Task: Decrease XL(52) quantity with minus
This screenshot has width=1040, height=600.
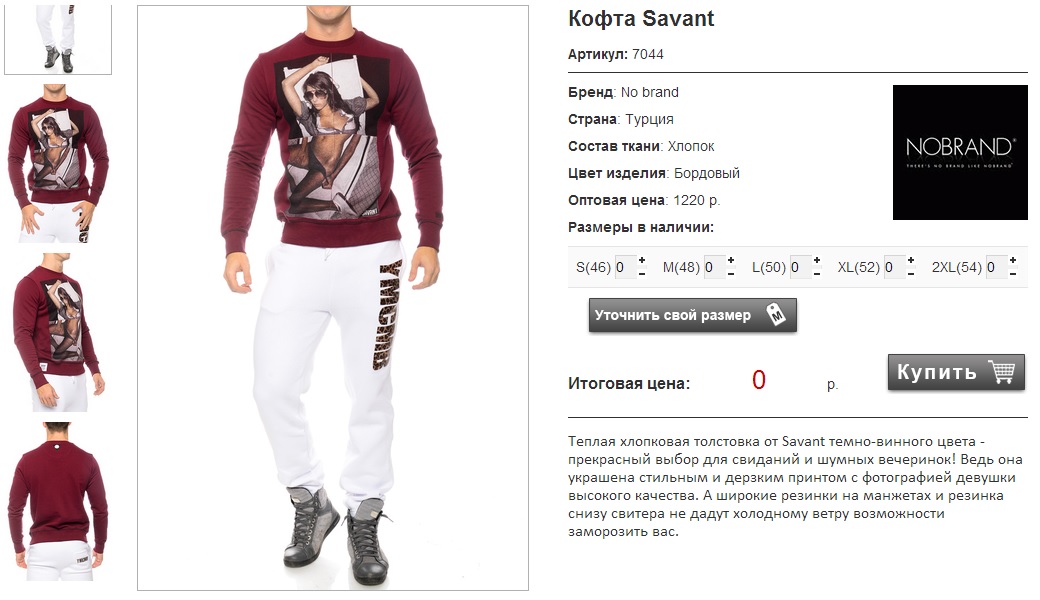Action: tap(911, 274)
